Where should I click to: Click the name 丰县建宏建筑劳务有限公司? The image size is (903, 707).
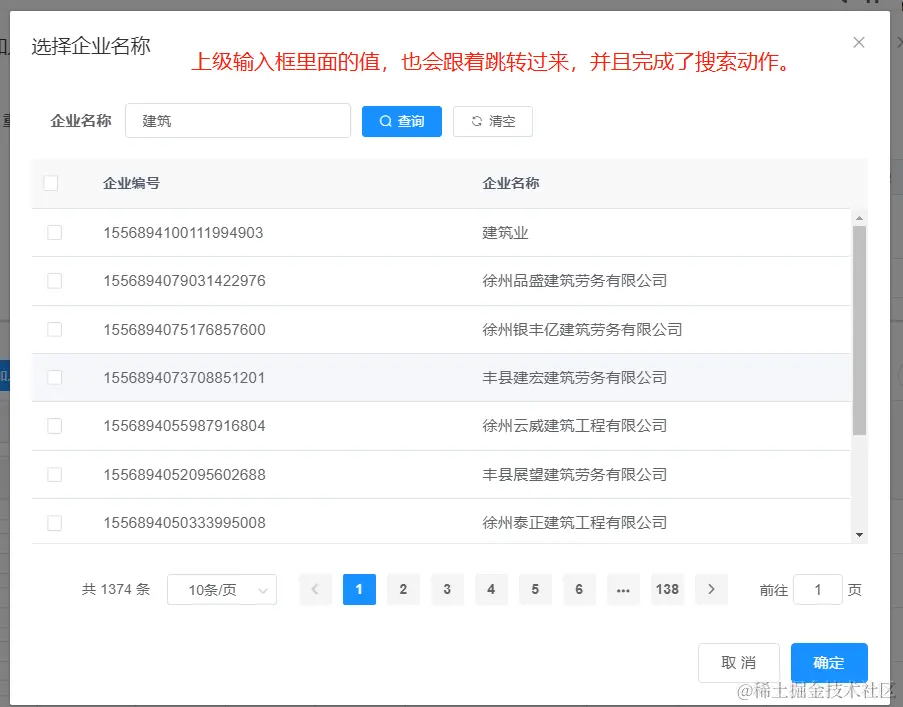pos(575,378)
